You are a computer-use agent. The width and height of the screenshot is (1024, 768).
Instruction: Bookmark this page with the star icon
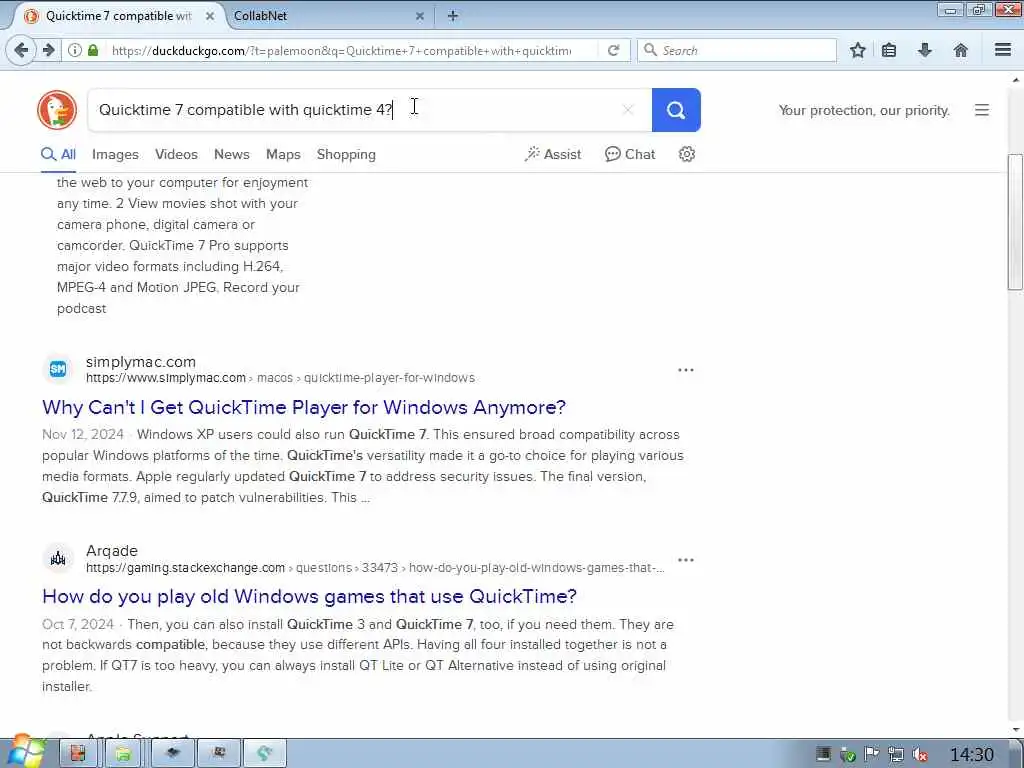[x=857, y=50]
